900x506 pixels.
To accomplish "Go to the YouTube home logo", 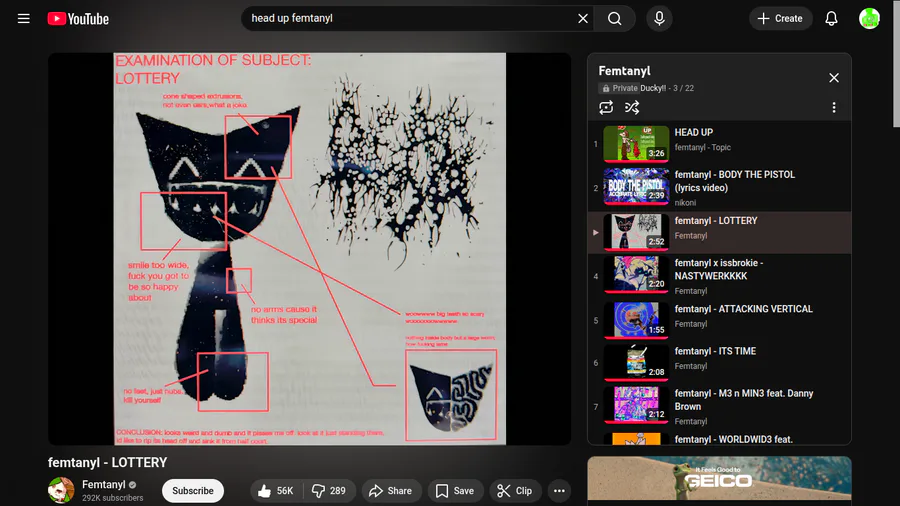I will (x=78, y=19).
